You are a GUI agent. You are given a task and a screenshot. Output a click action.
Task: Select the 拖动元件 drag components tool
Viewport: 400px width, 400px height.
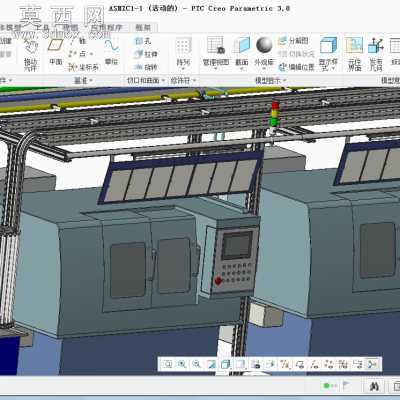(x=31, y=54)
